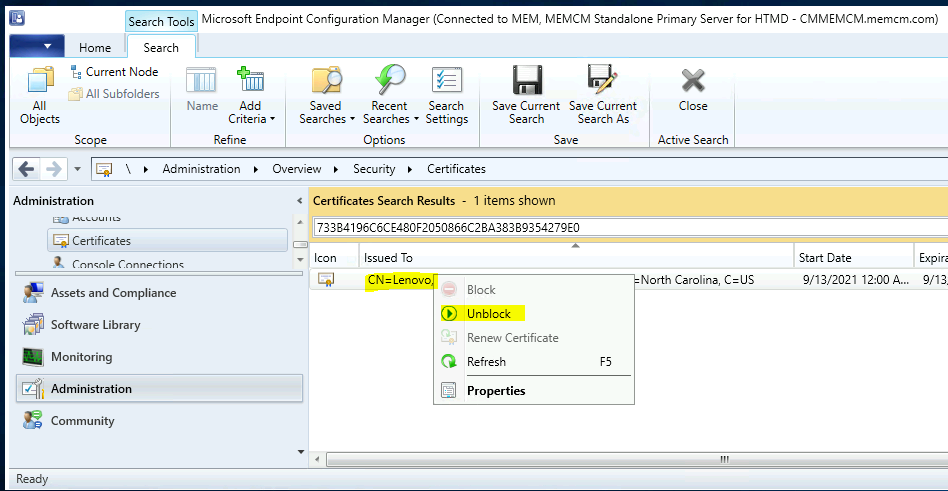This screenshot has width=948, height=491.
Task: Click the horizontal results scrollbar
Action: (638, 460)
